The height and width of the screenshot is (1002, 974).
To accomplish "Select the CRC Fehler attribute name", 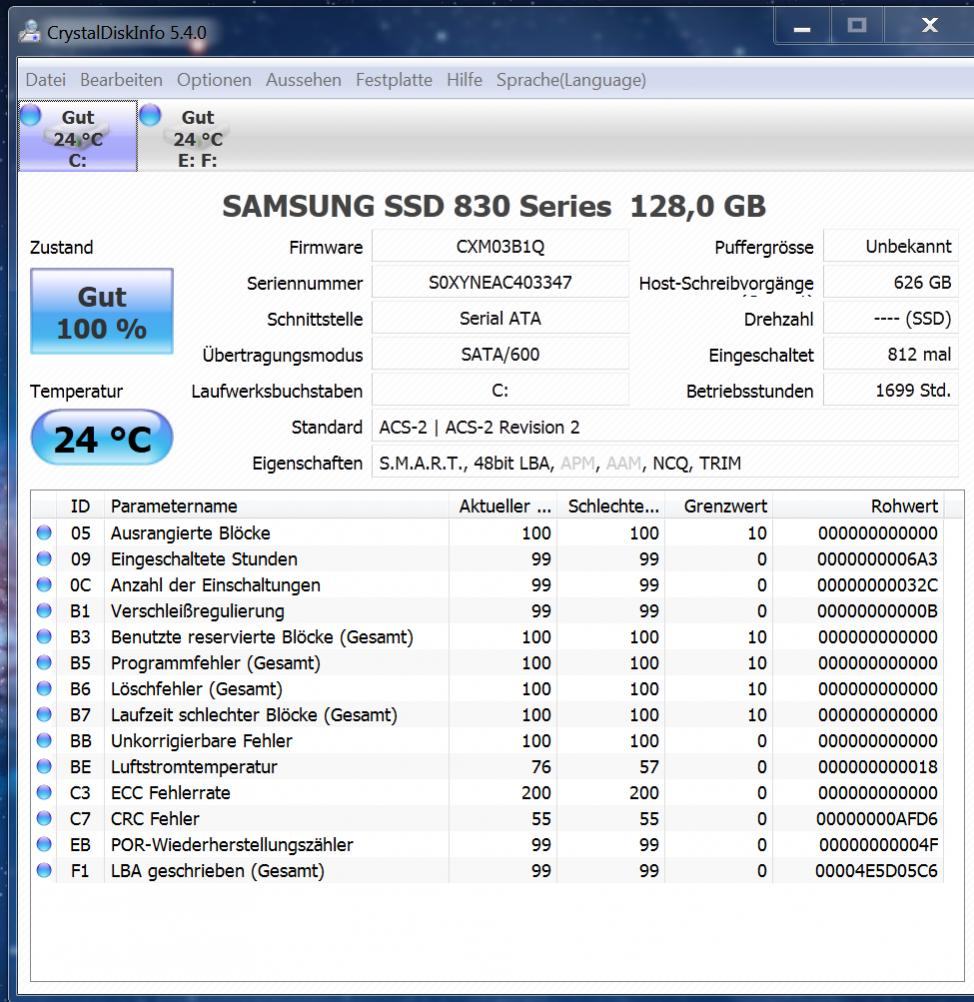I will click(x=155, y=819).
